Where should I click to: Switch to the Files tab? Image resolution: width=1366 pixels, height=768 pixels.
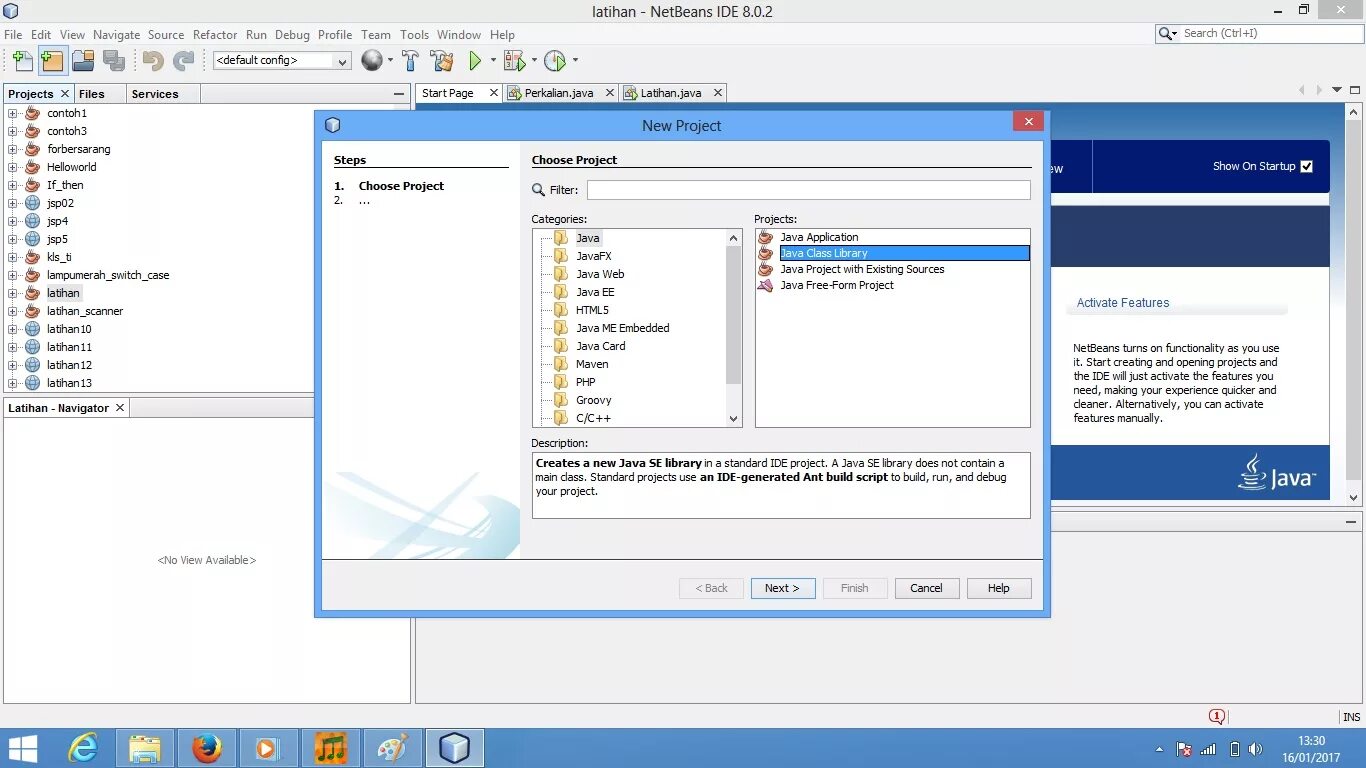(x=91, y=94)
